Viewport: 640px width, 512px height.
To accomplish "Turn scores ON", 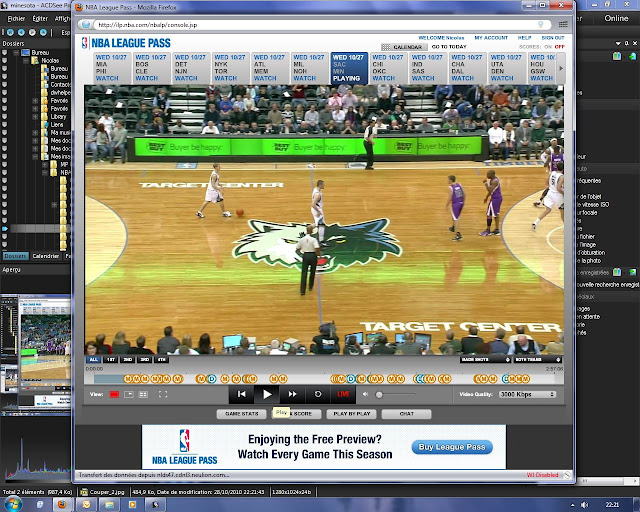I will click(x=548, y=47).
